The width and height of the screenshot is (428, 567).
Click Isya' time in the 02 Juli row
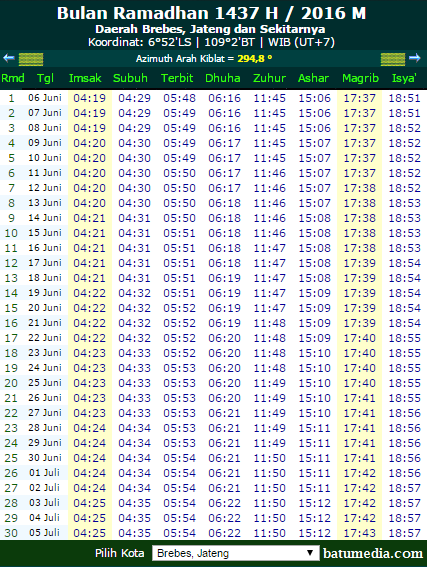click(x=405, y=488)
